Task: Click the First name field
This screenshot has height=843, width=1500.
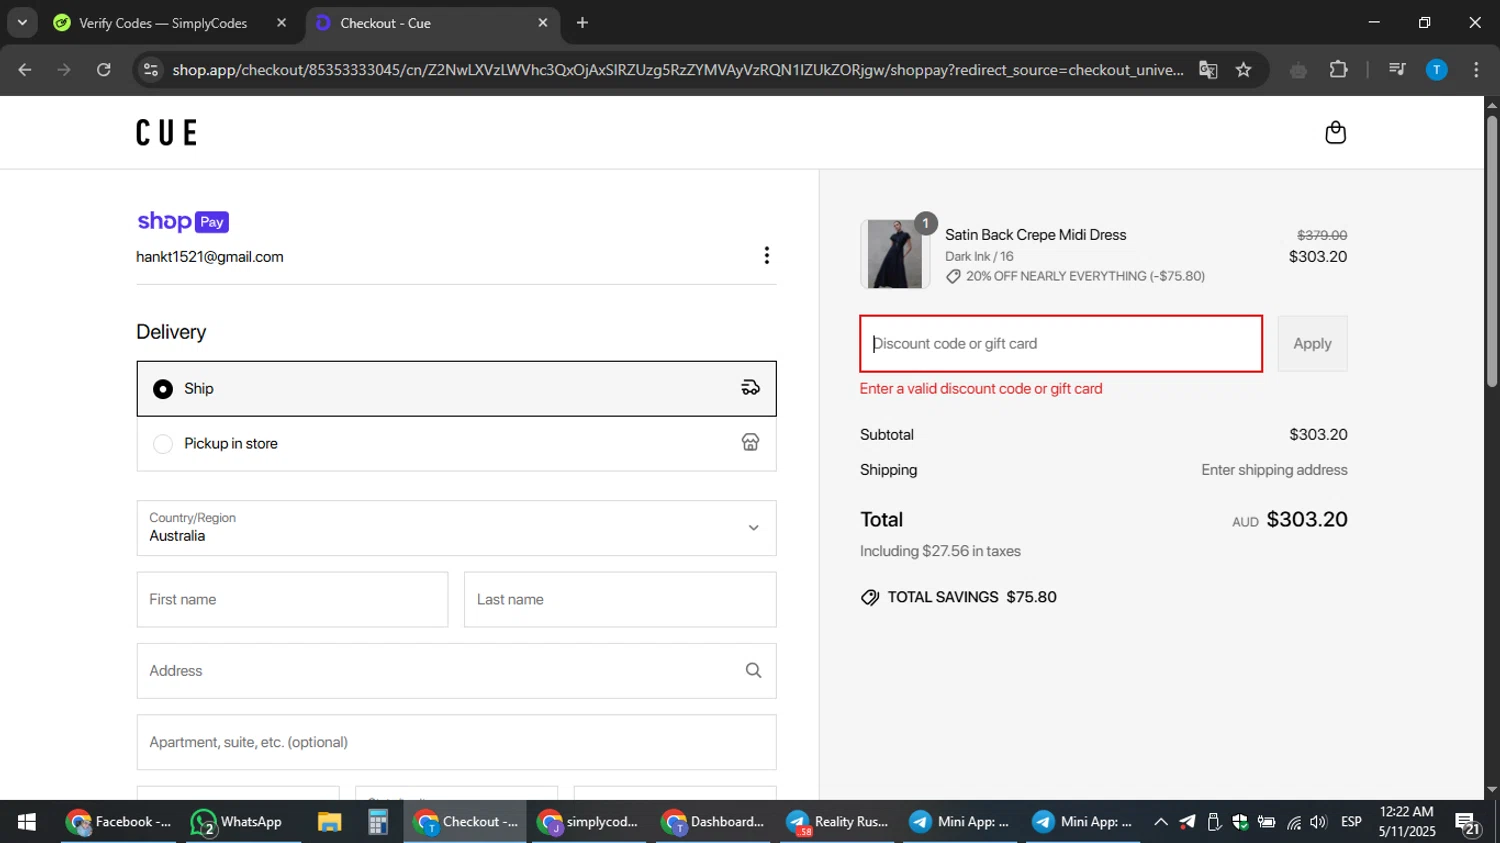Action: [292, 600]
